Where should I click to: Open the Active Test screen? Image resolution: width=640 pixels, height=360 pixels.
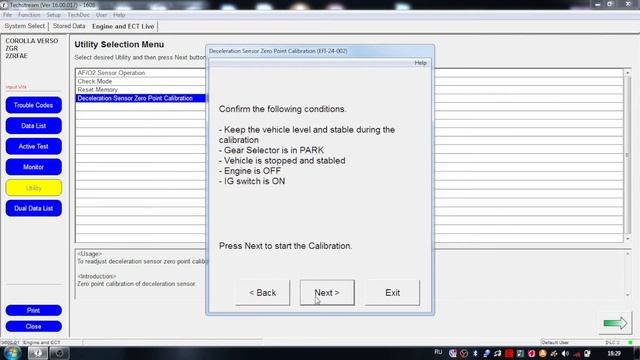(33, 147)
